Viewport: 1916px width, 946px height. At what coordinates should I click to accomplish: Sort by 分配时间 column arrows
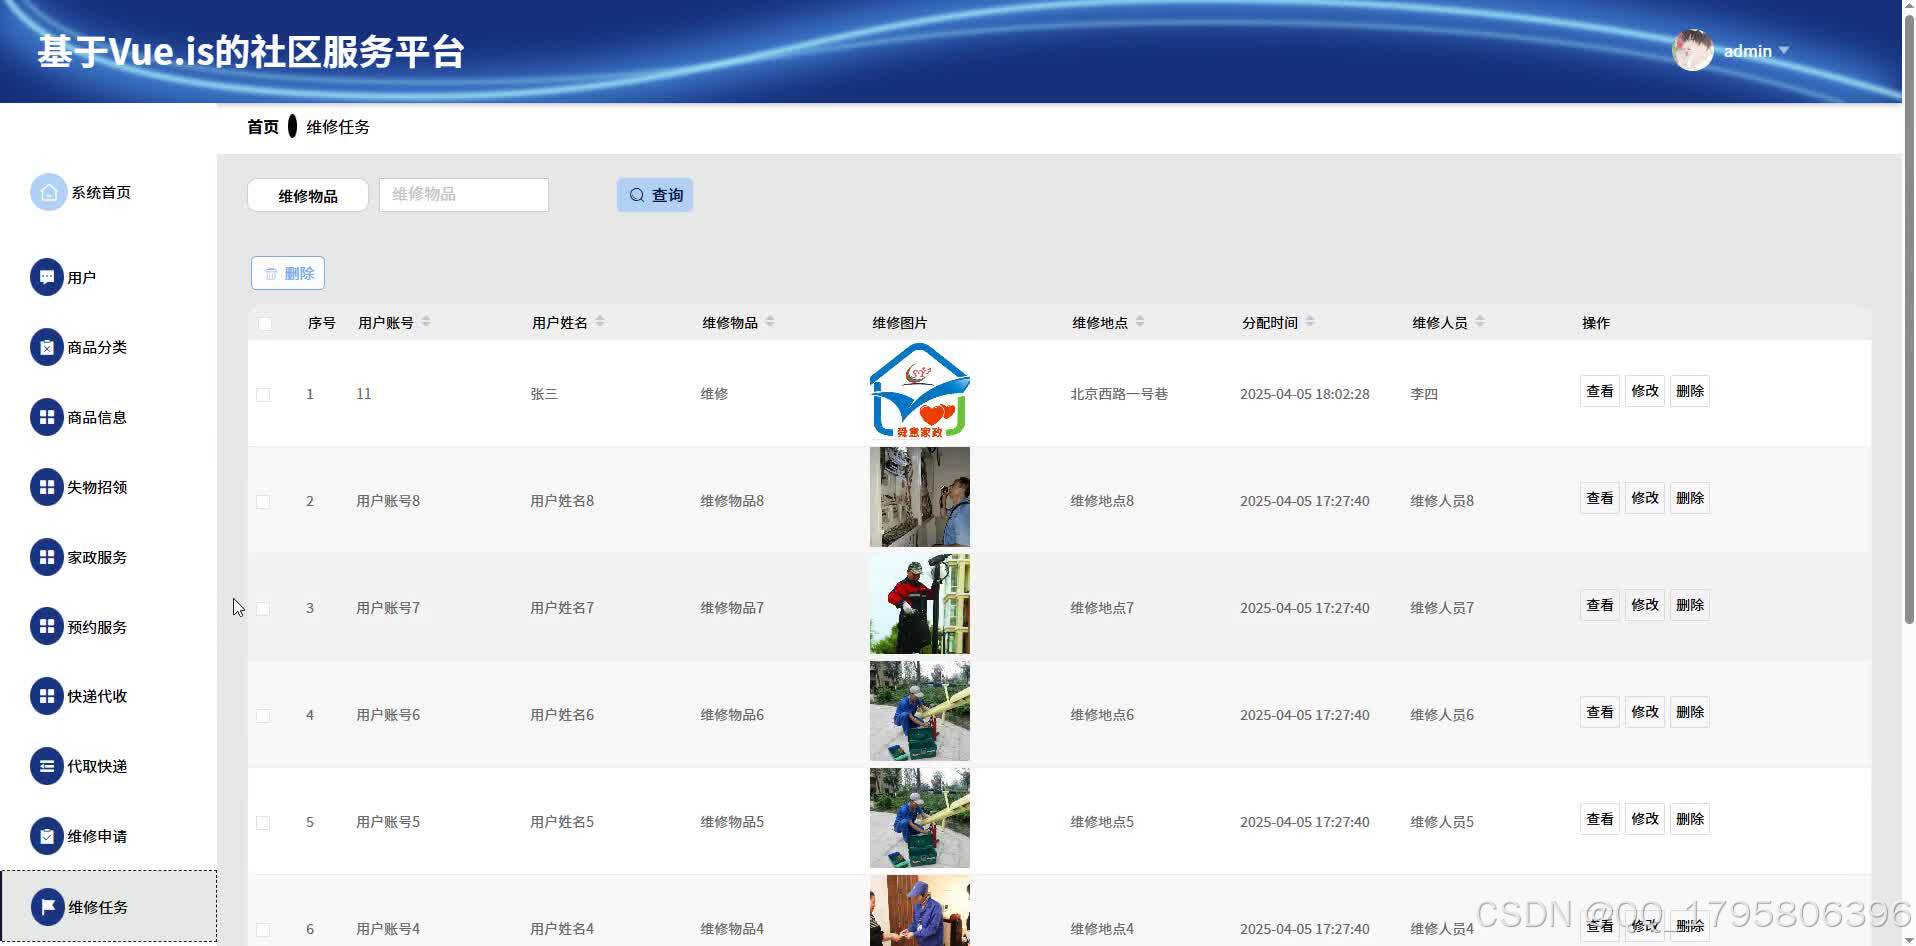[x=1310, y=321]
